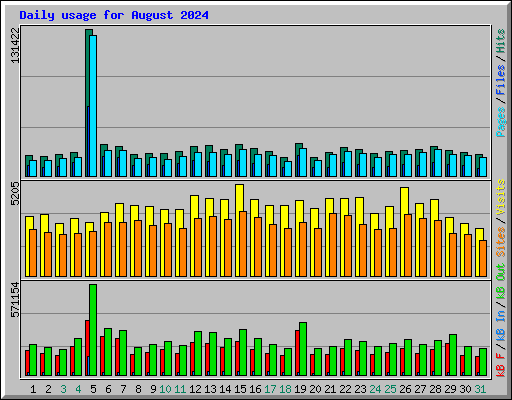The height and width of the screenshot is (400, 512).
Task: Click the 'Hits' legend label
Action: pyautogui.click(x=501, y=41)
